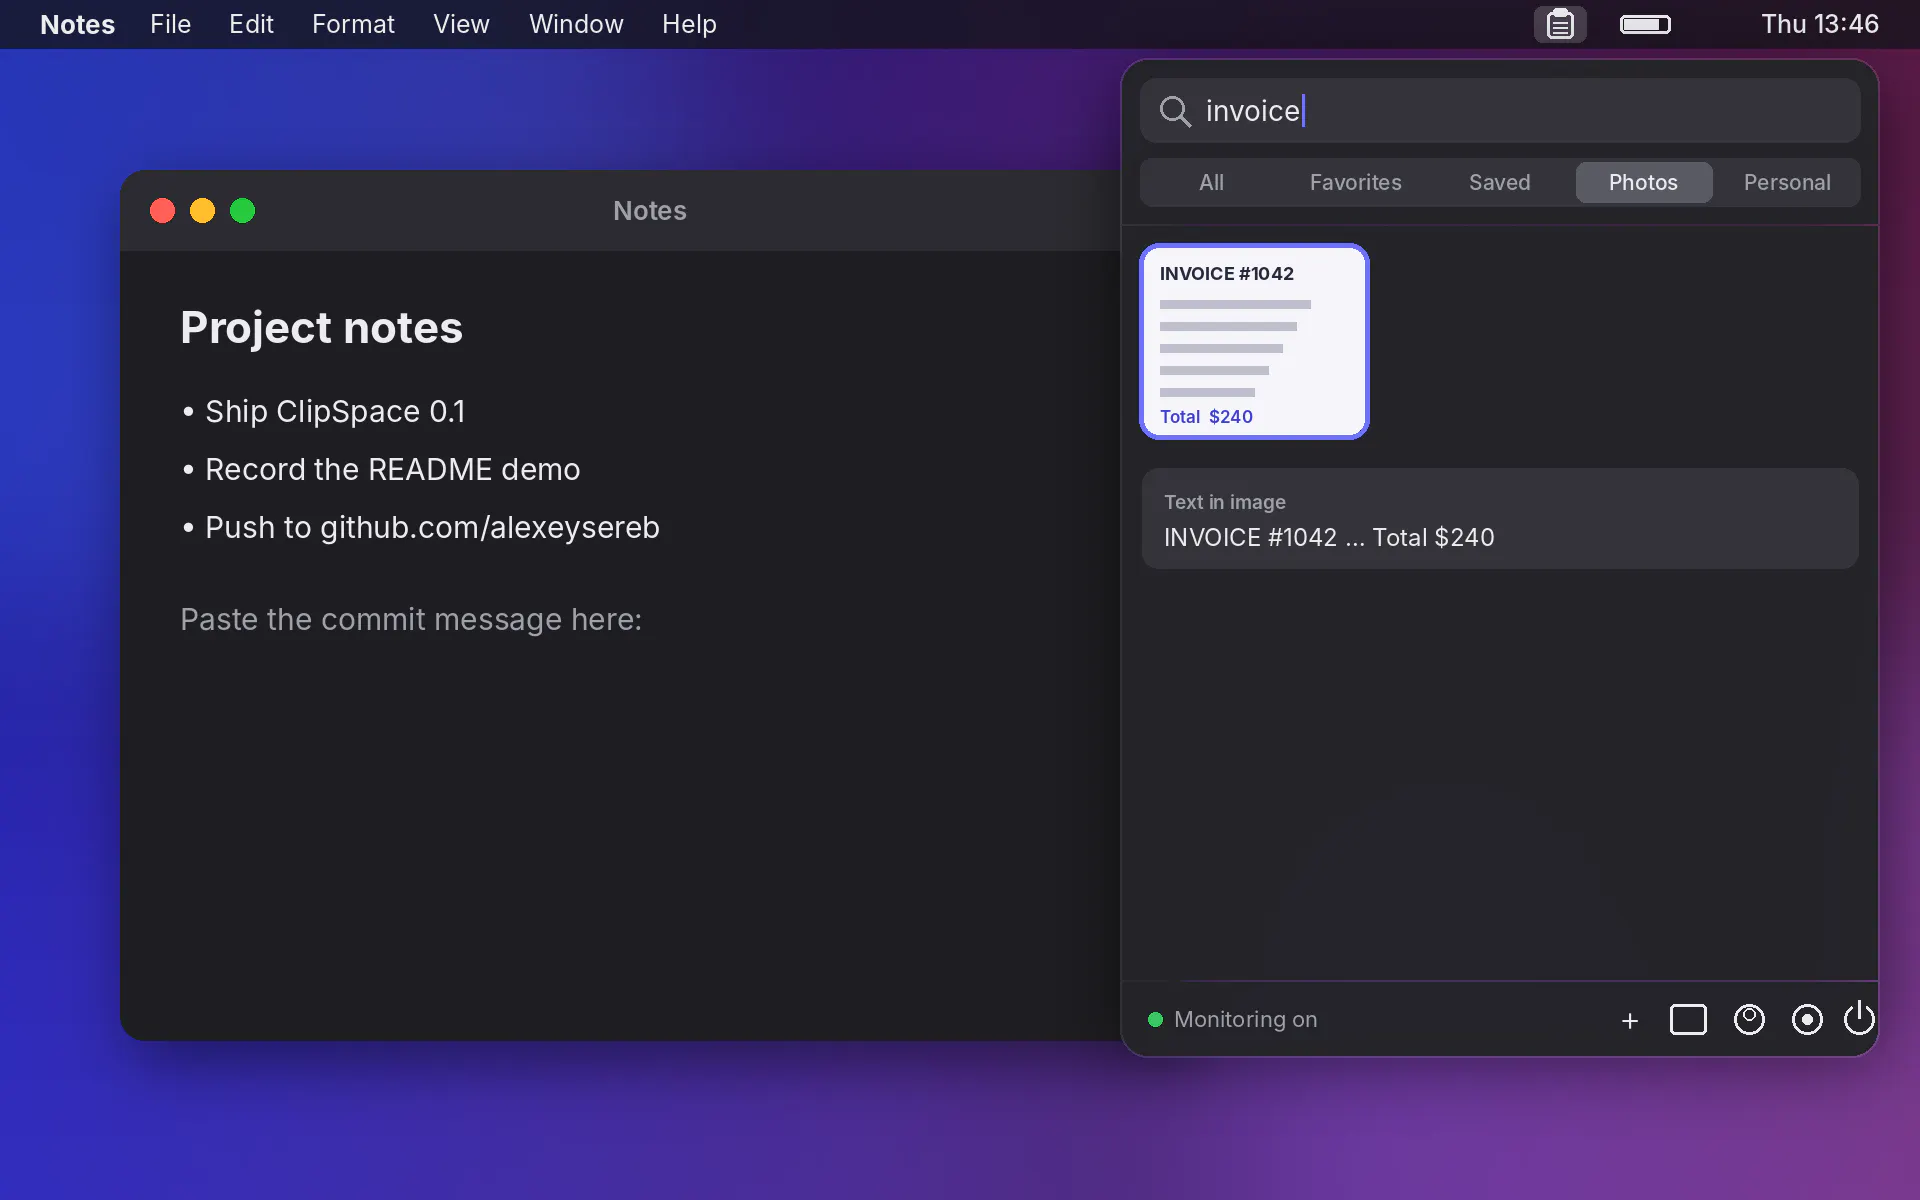Click the 'Text in image' result card
The height and width of the screenshot is (1200, 1920).
(1500, 519)
